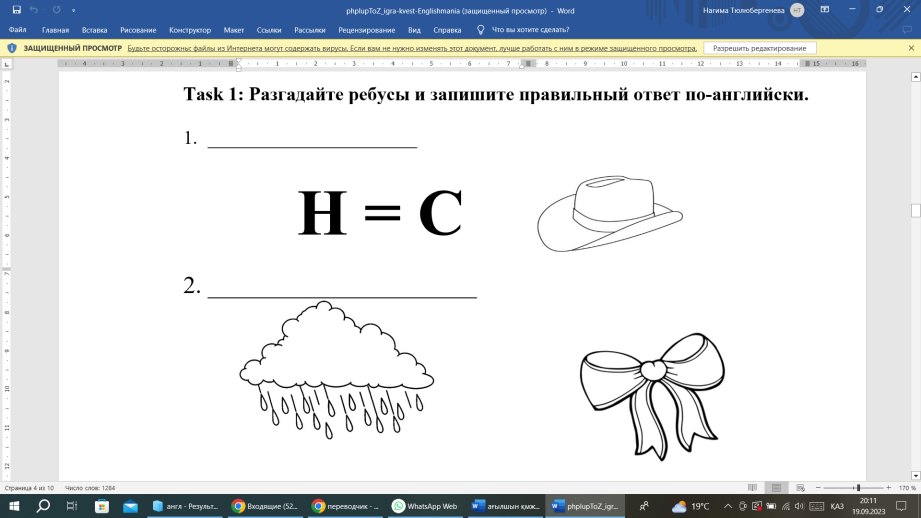Image resolution: width=921 pixels, height=518 pixels.
Task: Switch to Word 'ағылшын' taskbar document
Action: coord(505,506)
